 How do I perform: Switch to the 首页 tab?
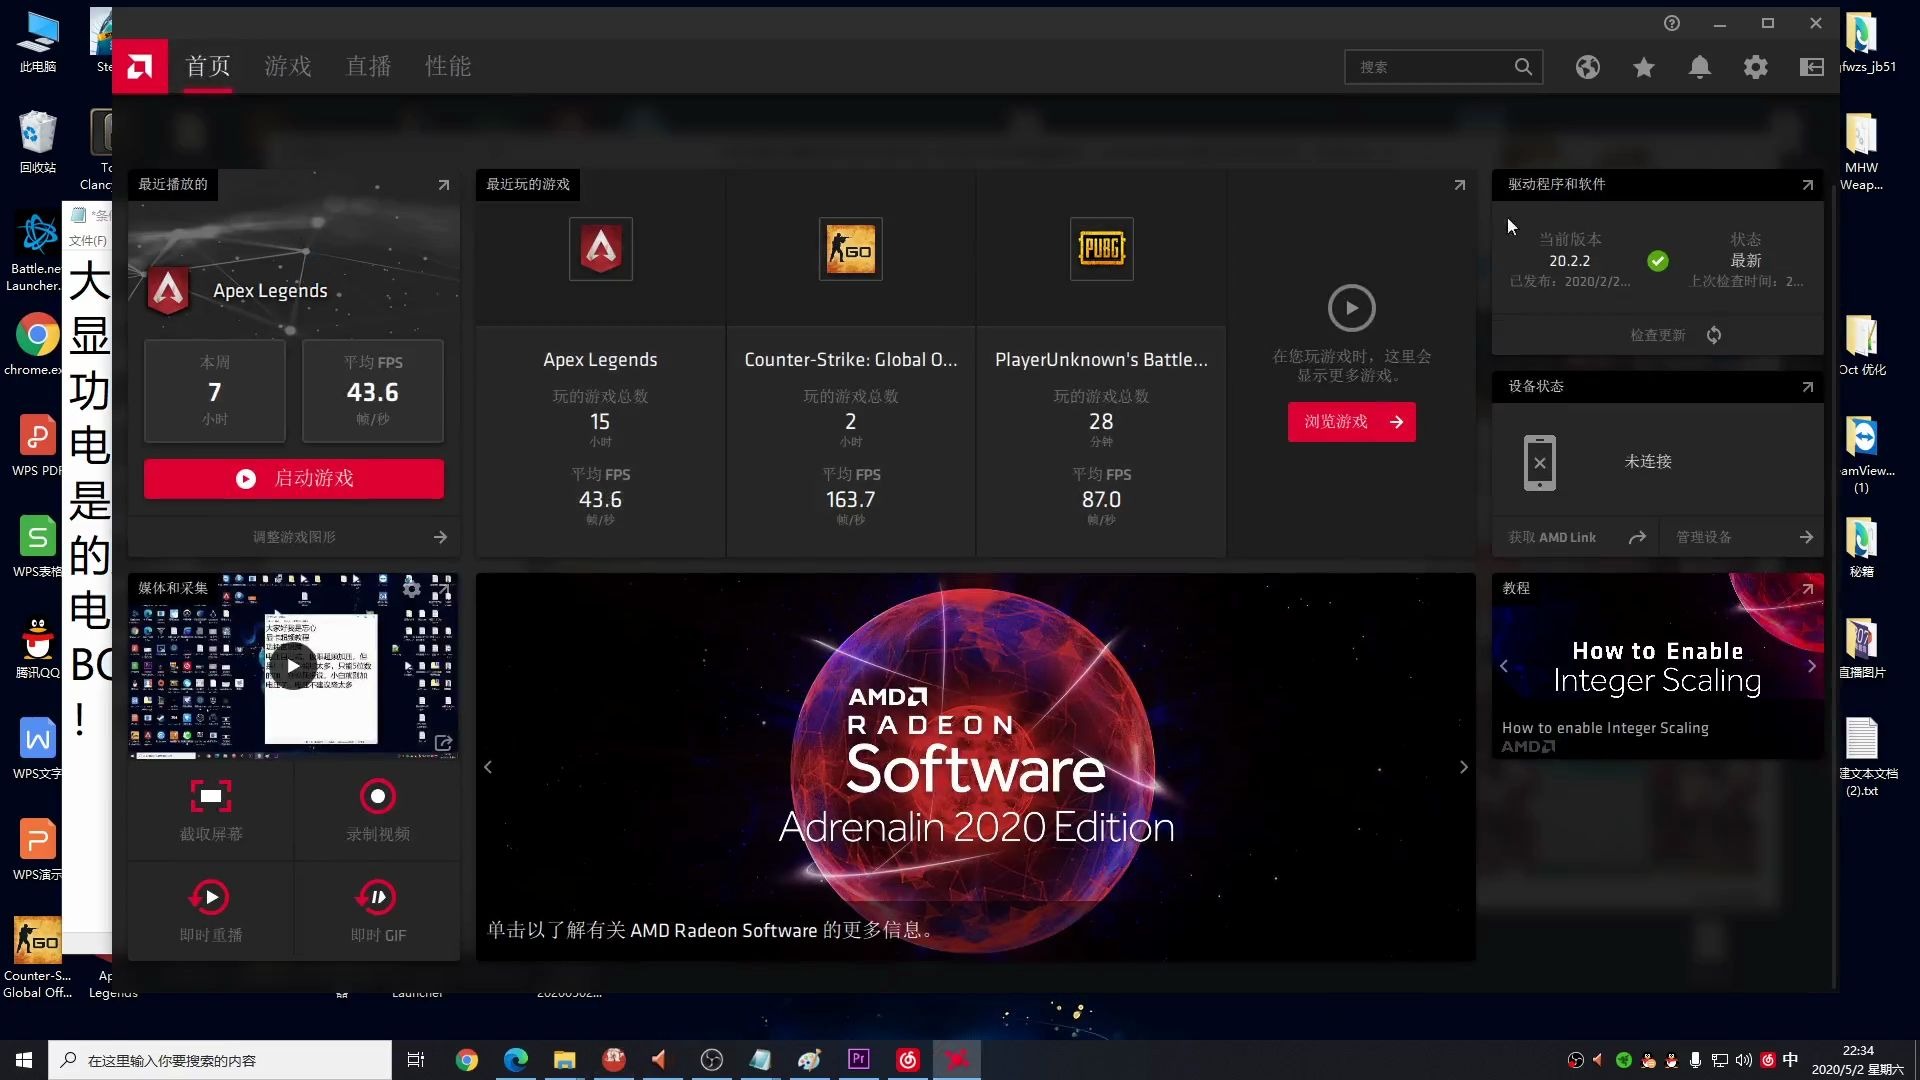pos(208,66)
